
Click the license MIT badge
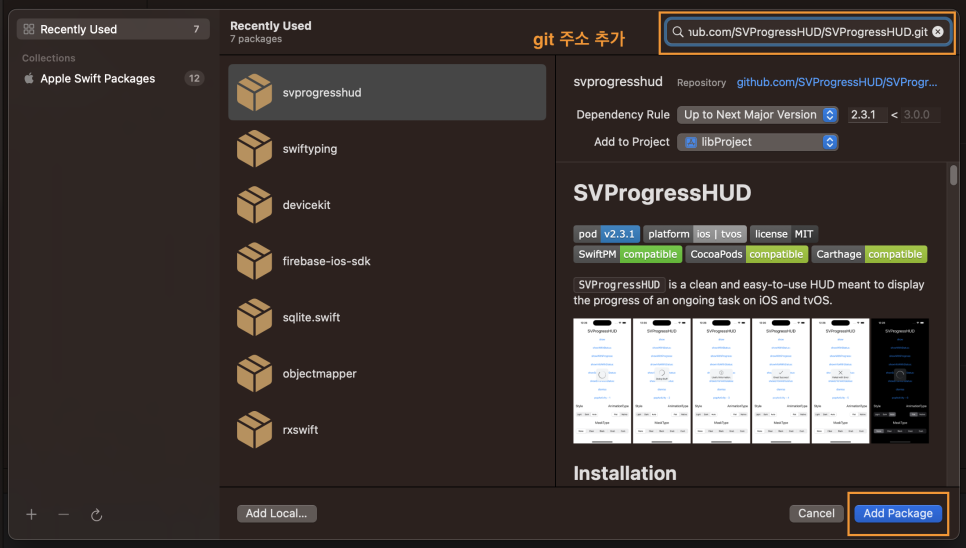784,234
